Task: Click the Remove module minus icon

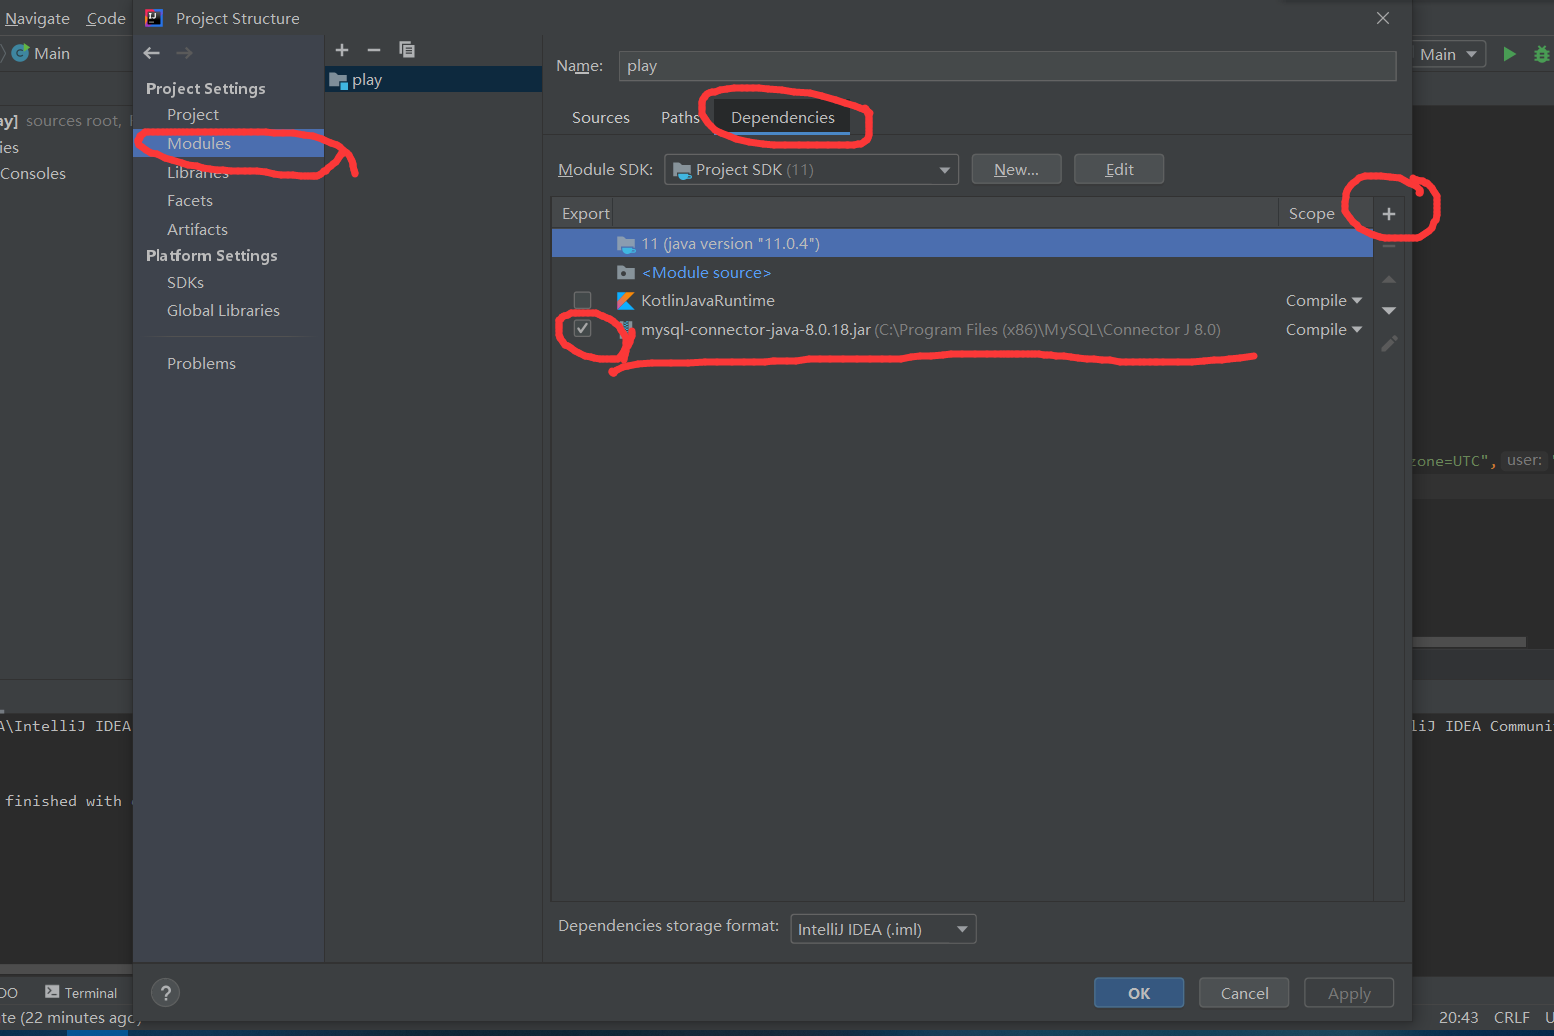Action: tap(373, 49)
